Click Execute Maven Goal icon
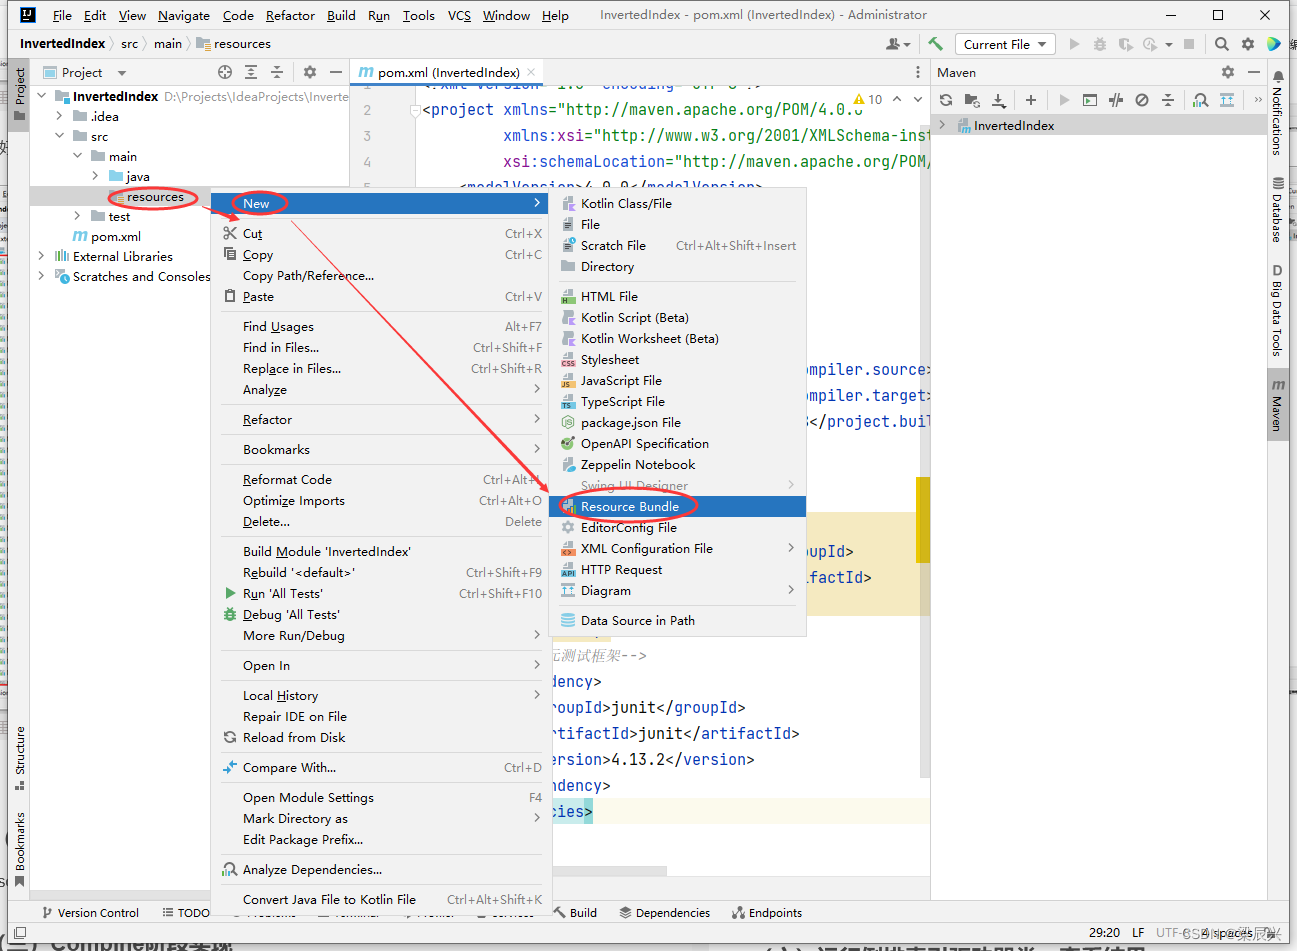Viewport: 1297px width, 951px height. point(1090,100)
